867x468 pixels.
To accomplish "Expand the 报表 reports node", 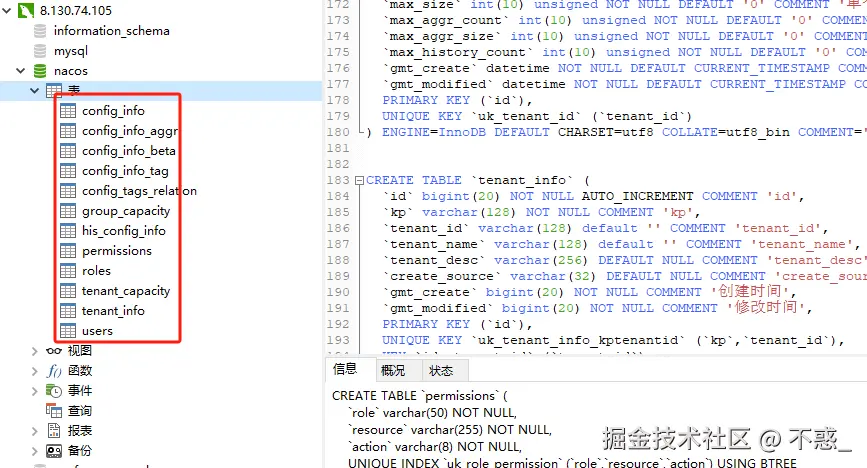I will pos(34,431).
